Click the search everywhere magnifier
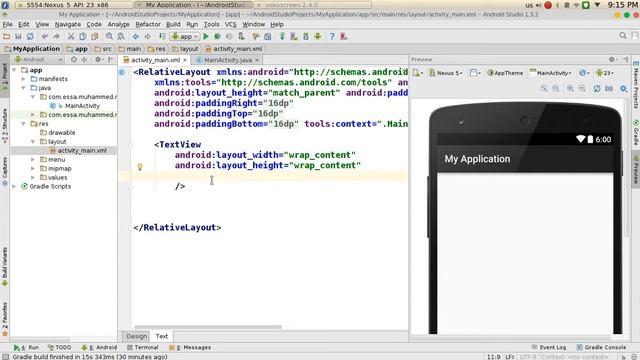The image size is (640, 360). (623, 36)
